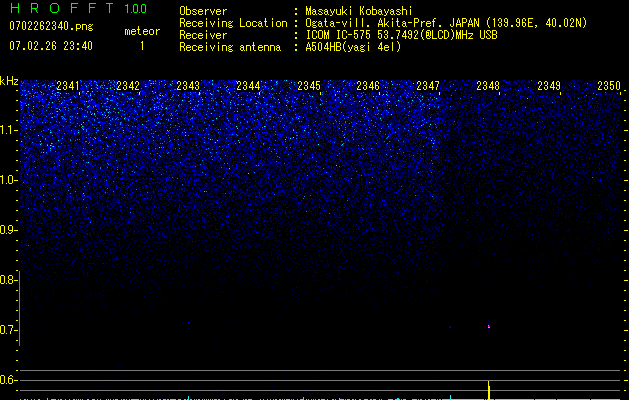
Task: Click the Observer field label
Action: (x=203, y=11)
